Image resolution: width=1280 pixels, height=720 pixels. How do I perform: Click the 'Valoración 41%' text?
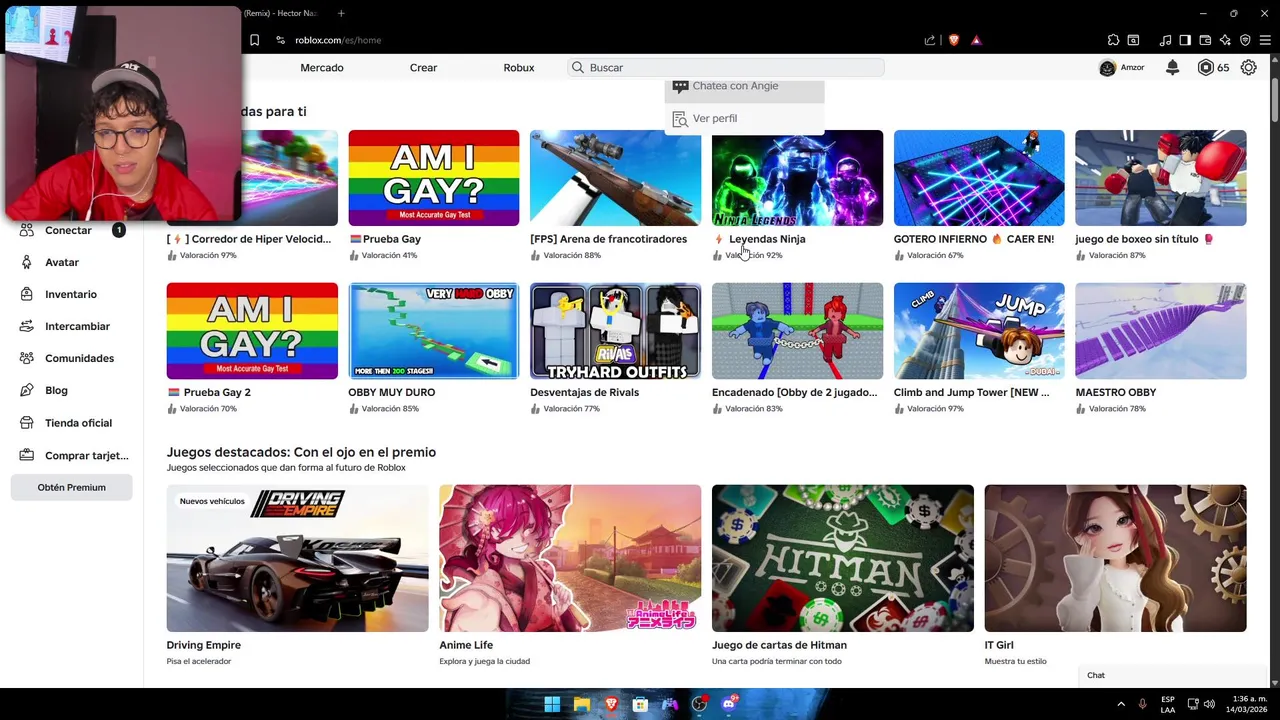tap(389, 255)
